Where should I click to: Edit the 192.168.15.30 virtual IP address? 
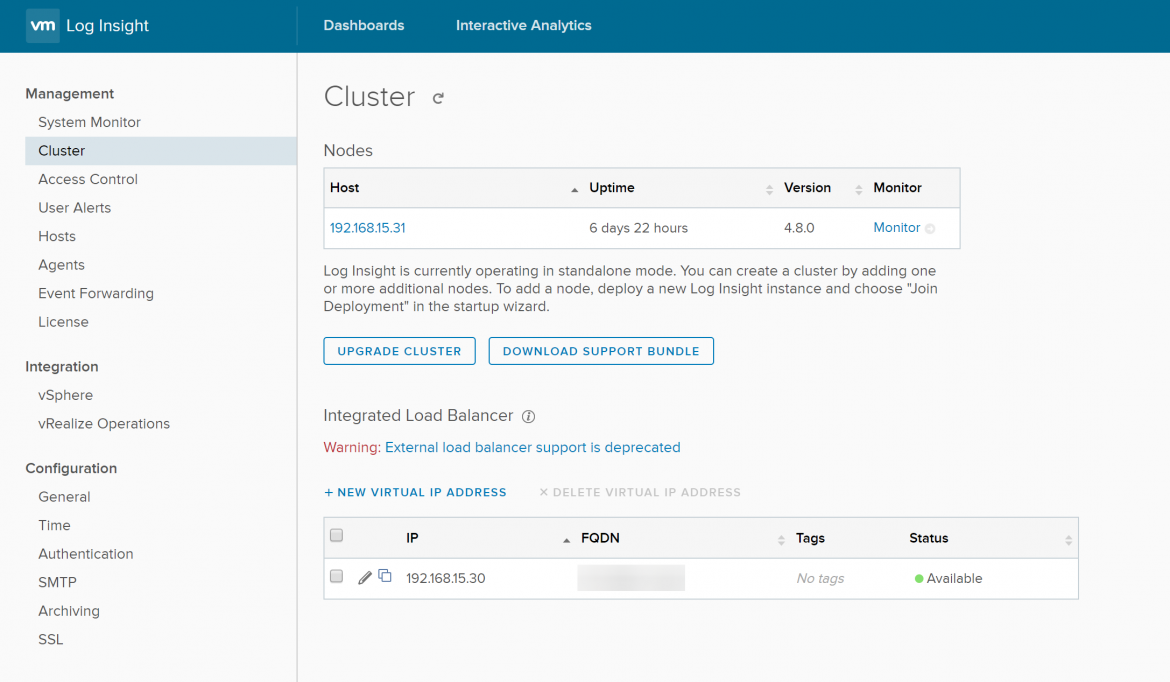coord(364,577)
